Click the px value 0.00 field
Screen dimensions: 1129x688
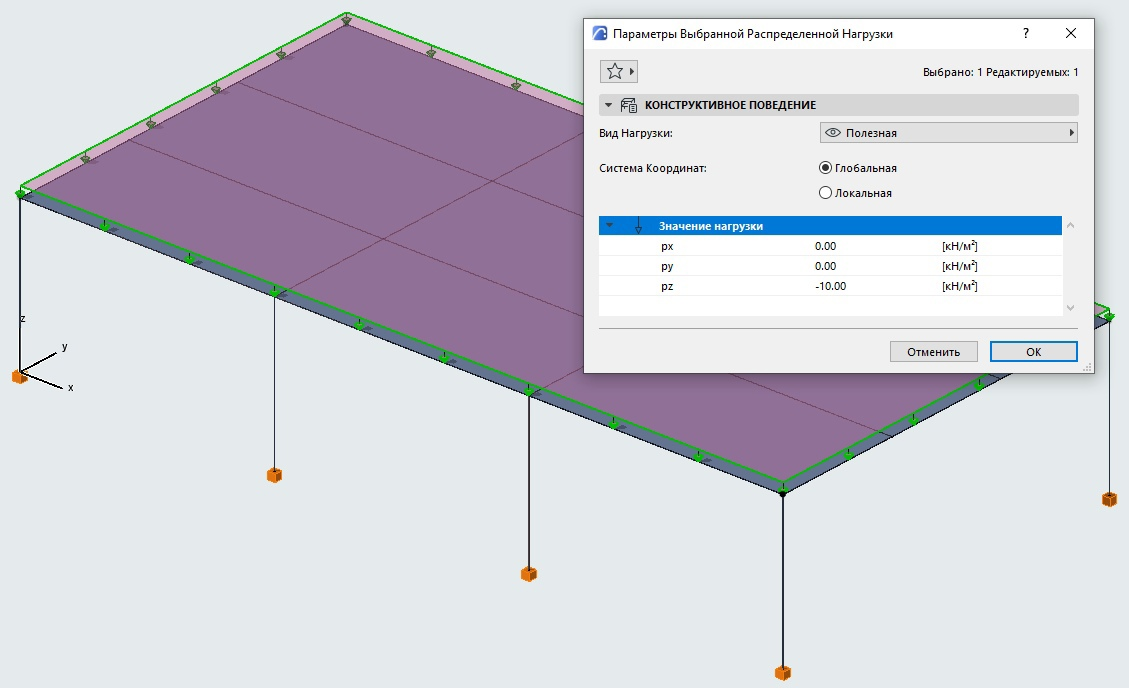pos(825,246)
